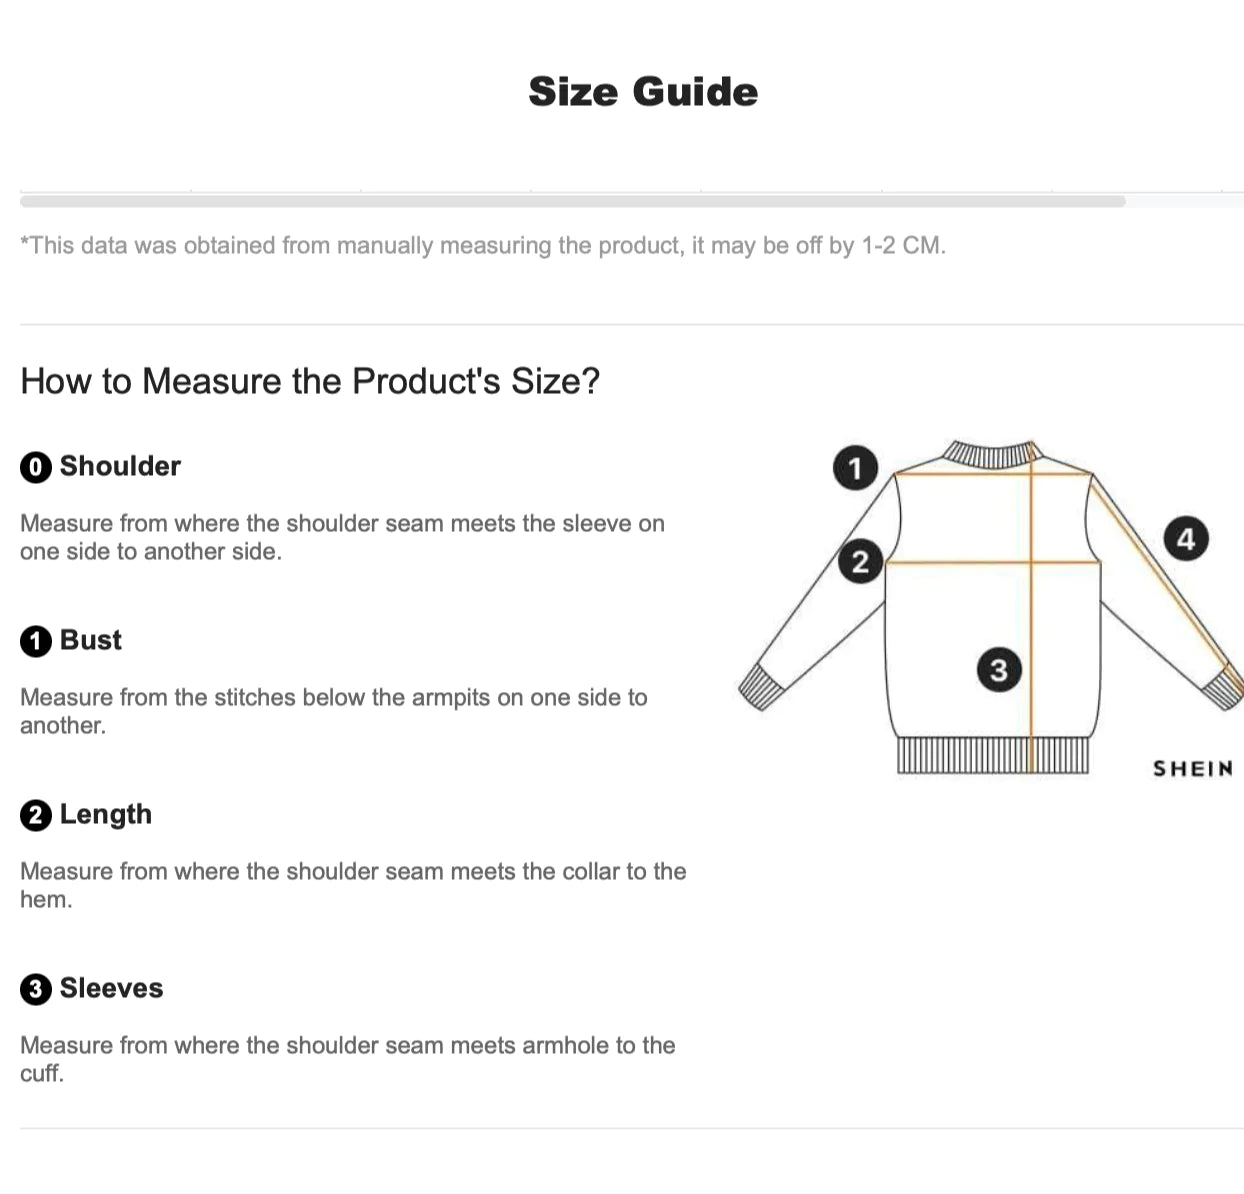Click the number 1 badge beside Bust
Image resolution: width=1244 pixels, height=1194 pixels.
tap(35, 641)
